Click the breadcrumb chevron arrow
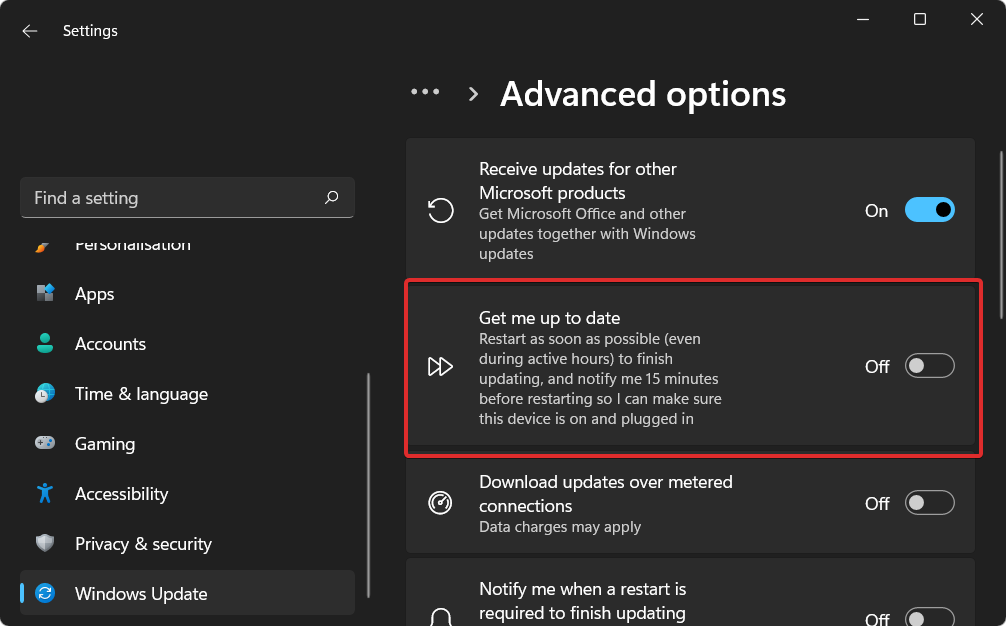The image size is (1006, 626). click(473, 94)
